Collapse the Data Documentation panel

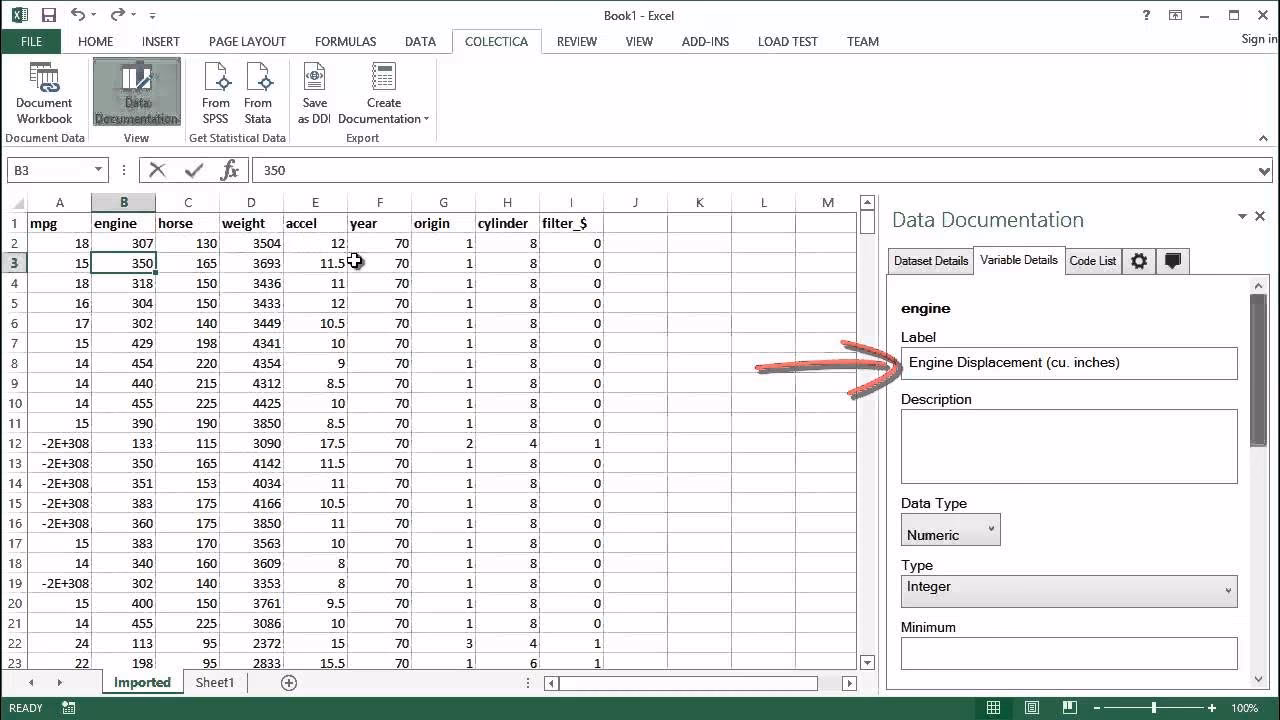pyautogui.click(x=1241, y=216)
